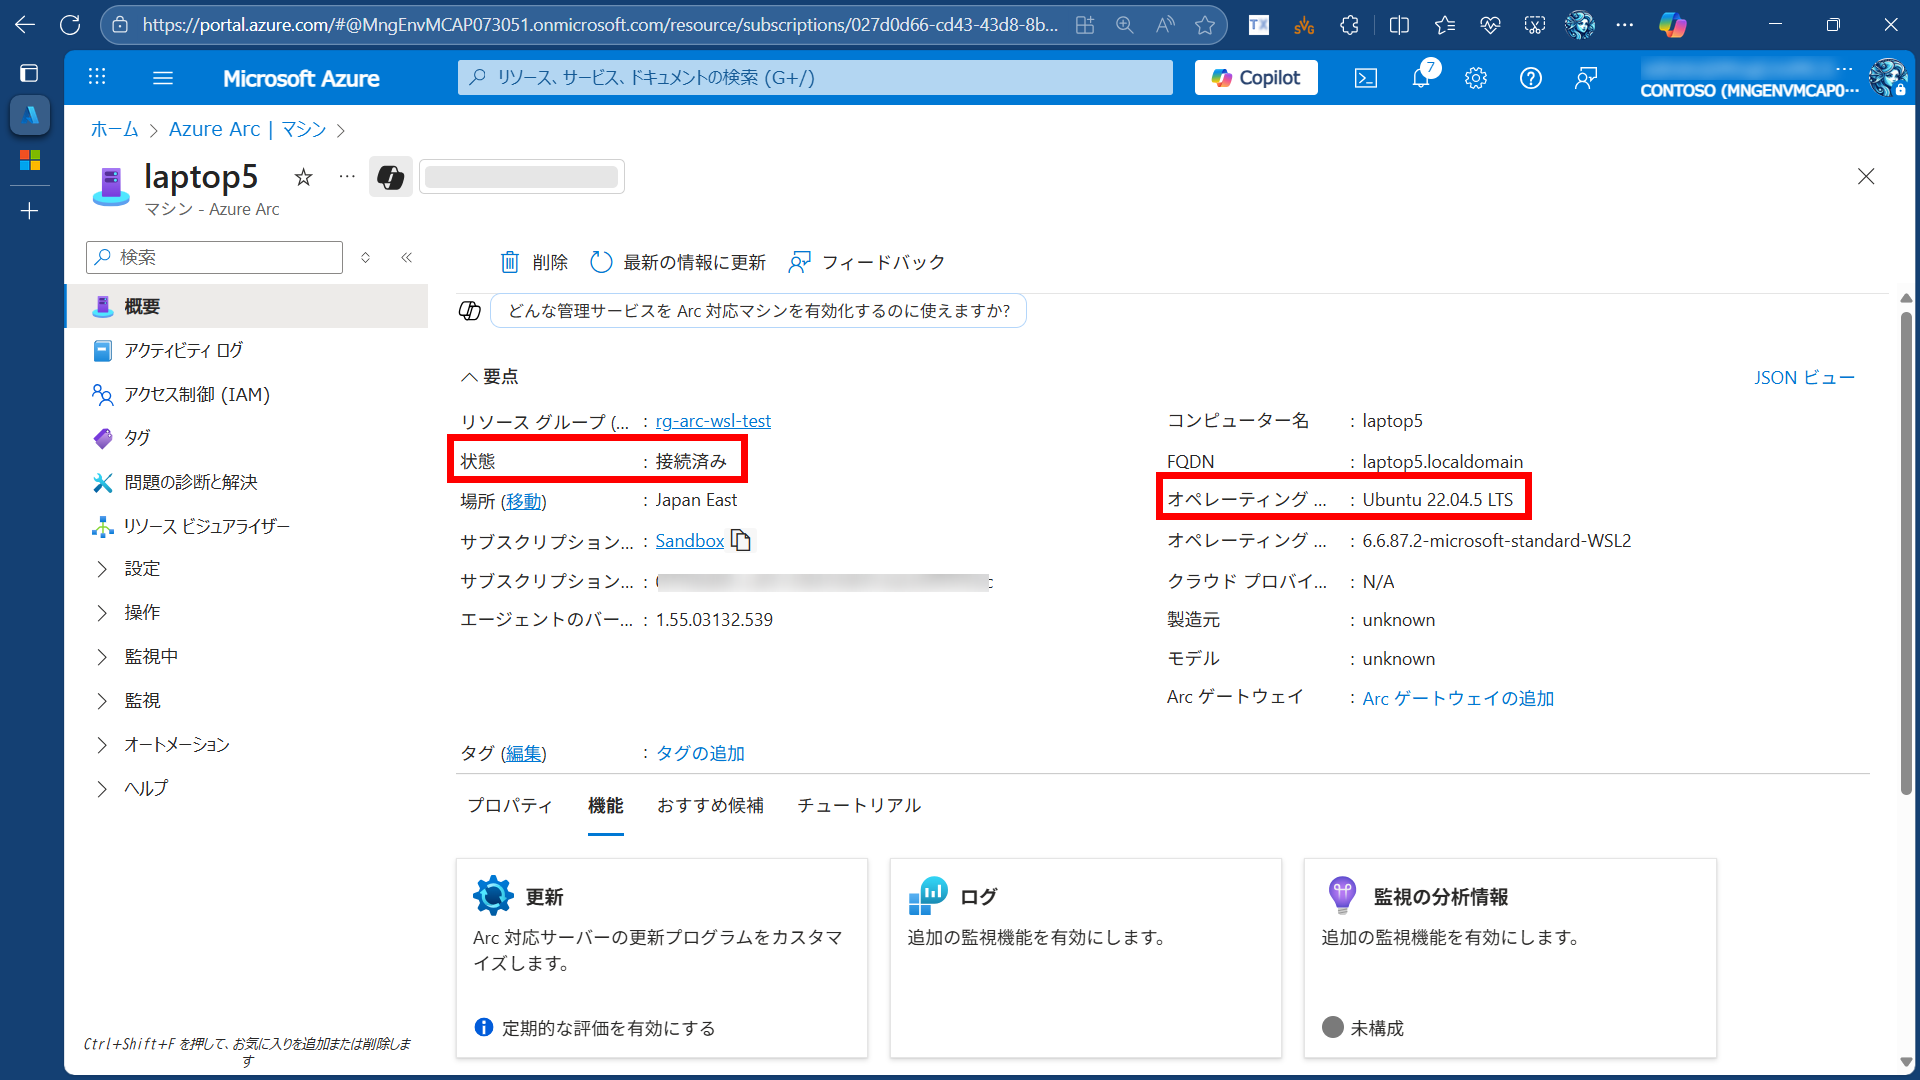Open the 概要 overview menu item
Screen dimensions: 1920x1080
coord(247,306)
